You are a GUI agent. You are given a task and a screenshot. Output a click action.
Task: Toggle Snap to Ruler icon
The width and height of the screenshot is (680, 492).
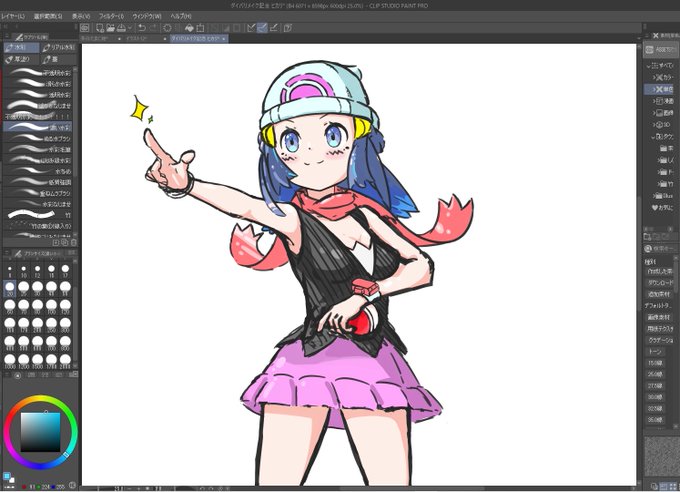click(x=251, y=28)
